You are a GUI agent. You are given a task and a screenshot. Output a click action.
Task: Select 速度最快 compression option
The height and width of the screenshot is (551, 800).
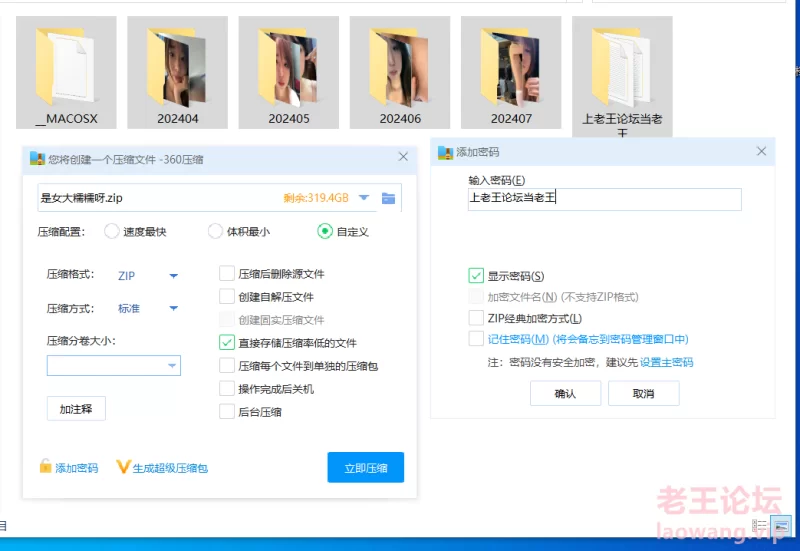[112, 232]
